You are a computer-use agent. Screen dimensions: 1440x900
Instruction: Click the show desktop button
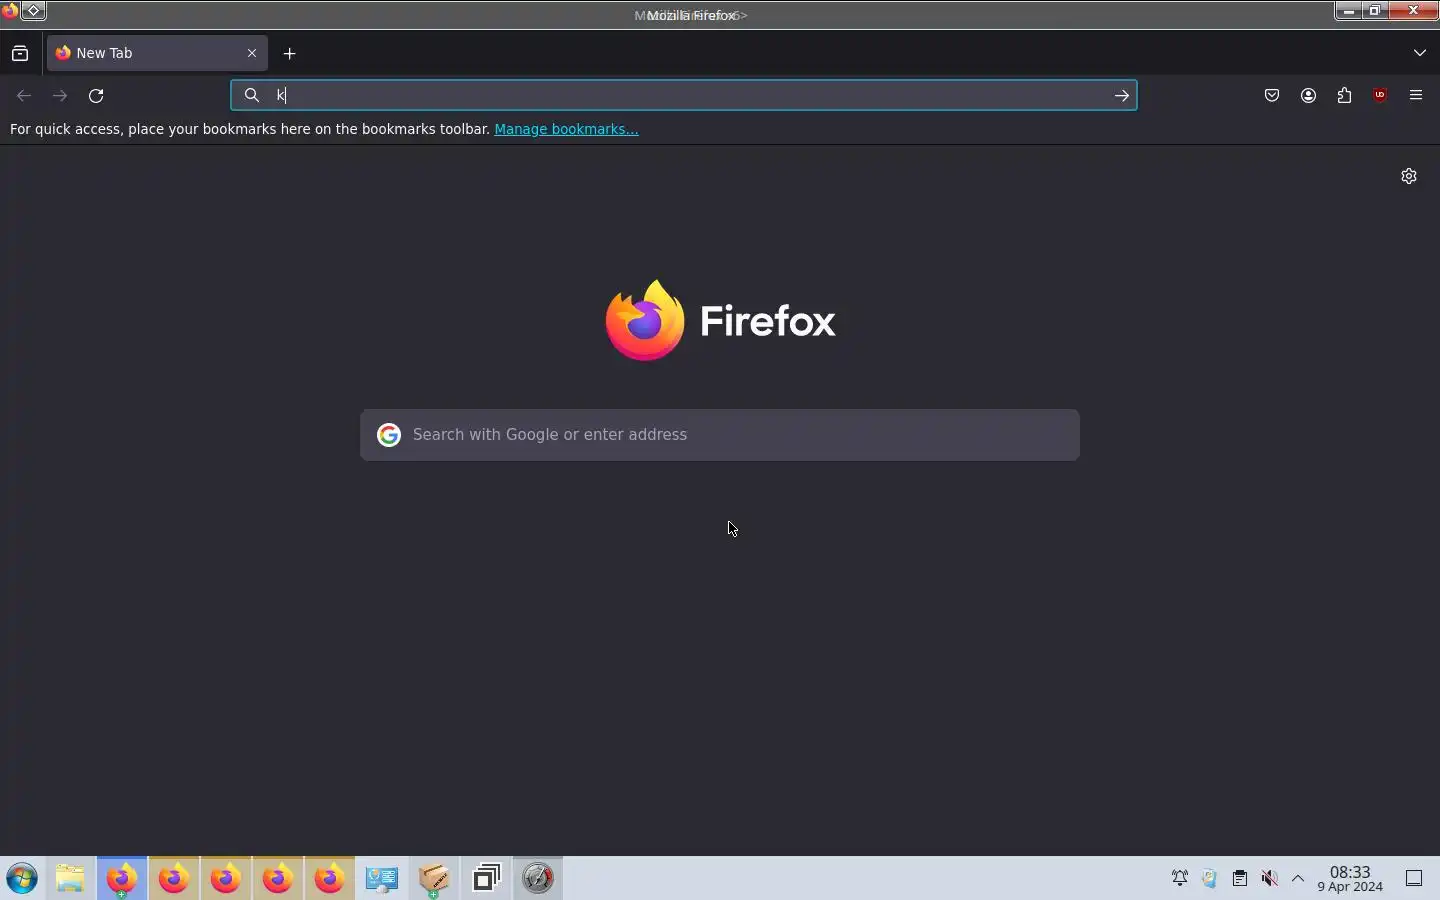pos(1416,880)
